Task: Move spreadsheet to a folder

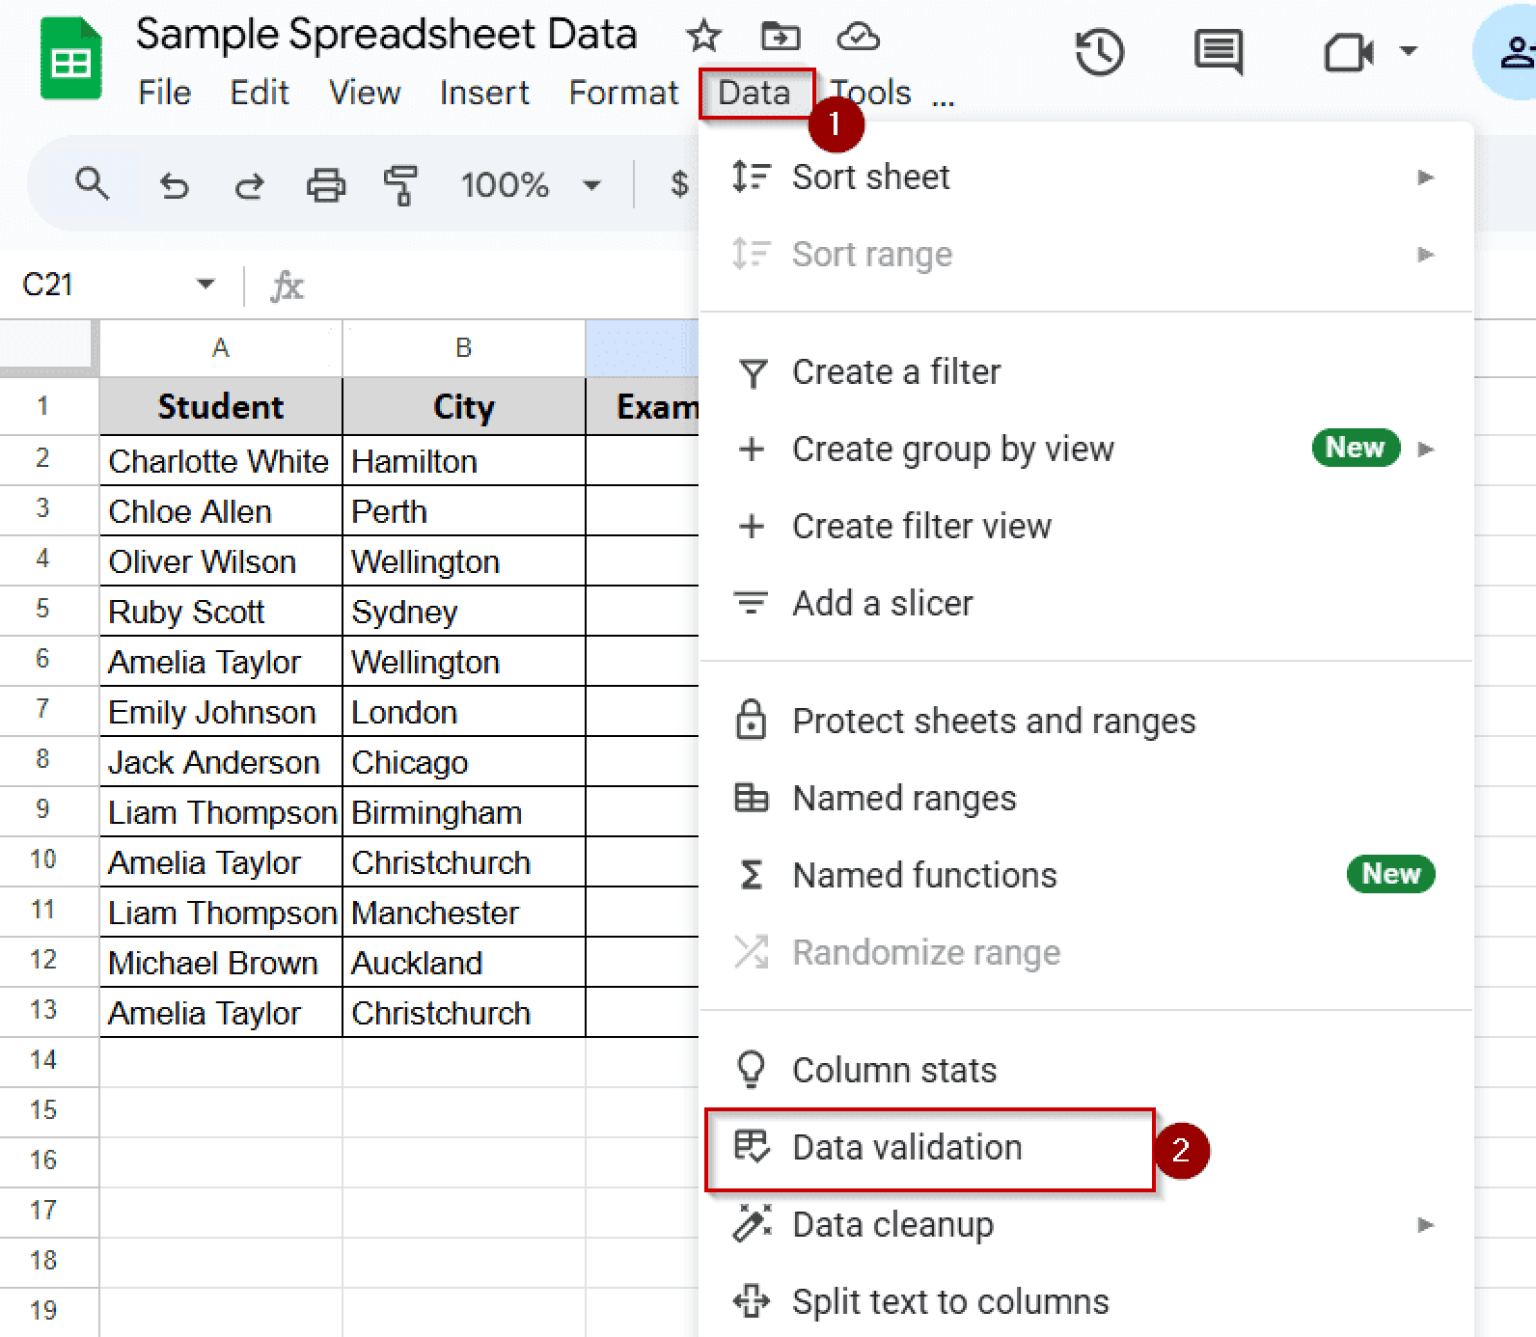Action: pos(781,36)
